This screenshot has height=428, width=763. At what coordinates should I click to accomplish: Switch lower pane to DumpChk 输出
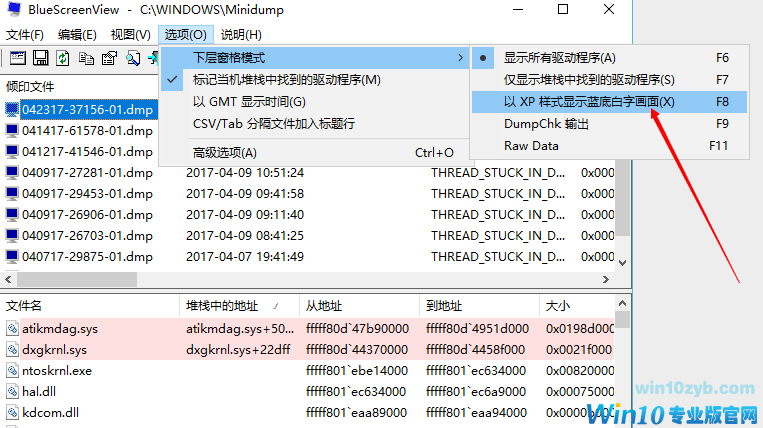[x=609, y=124]
